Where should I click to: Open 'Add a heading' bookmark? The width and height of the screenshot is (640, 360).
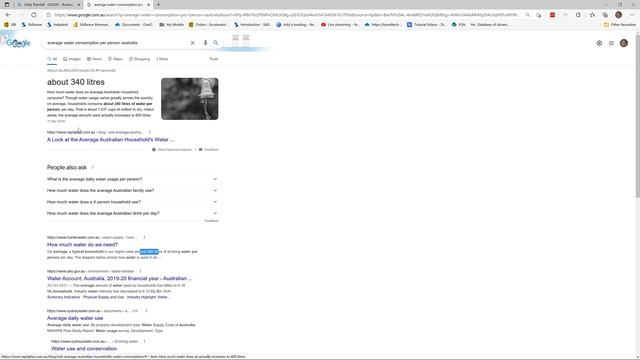point(296,24)
